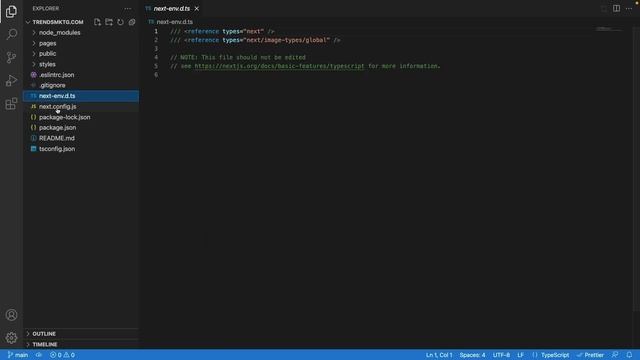This screenshot has width=640, height=360.
Task: Collapse all folders in Explorer
Action: click(x=132, y=22)
